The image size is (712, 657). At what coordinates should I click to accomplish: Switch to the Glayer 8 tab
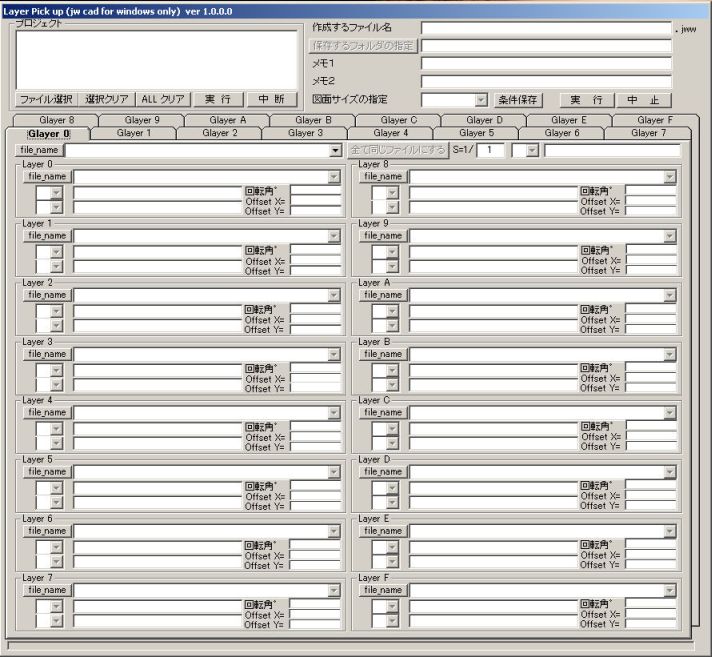point(57,120)
